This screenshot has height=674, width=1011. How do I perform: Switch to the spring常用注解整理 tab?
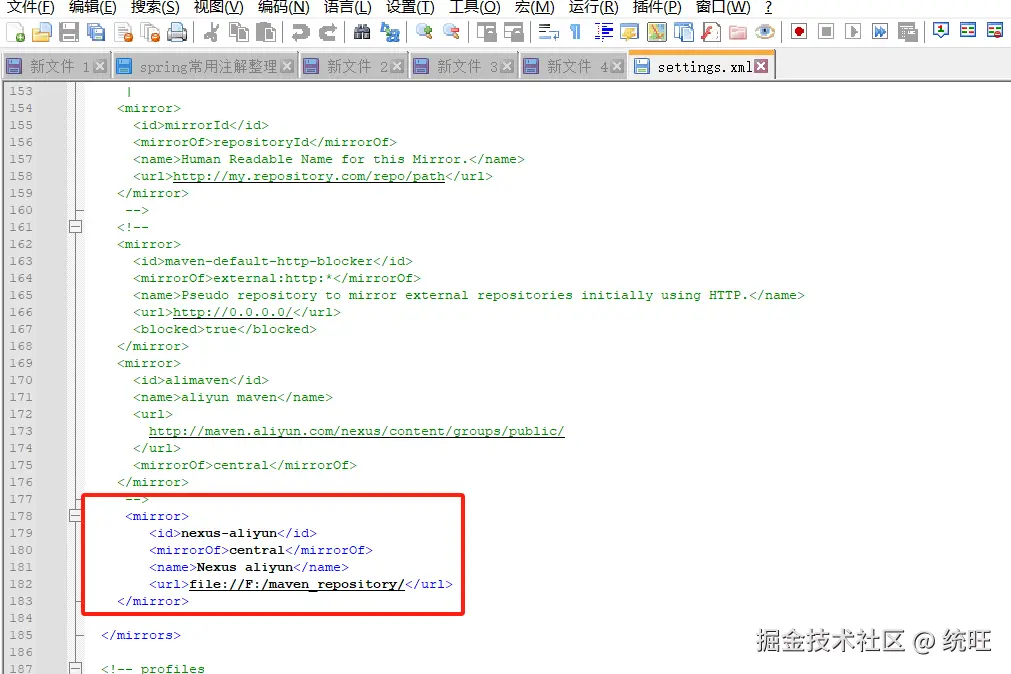coord(204,66)
